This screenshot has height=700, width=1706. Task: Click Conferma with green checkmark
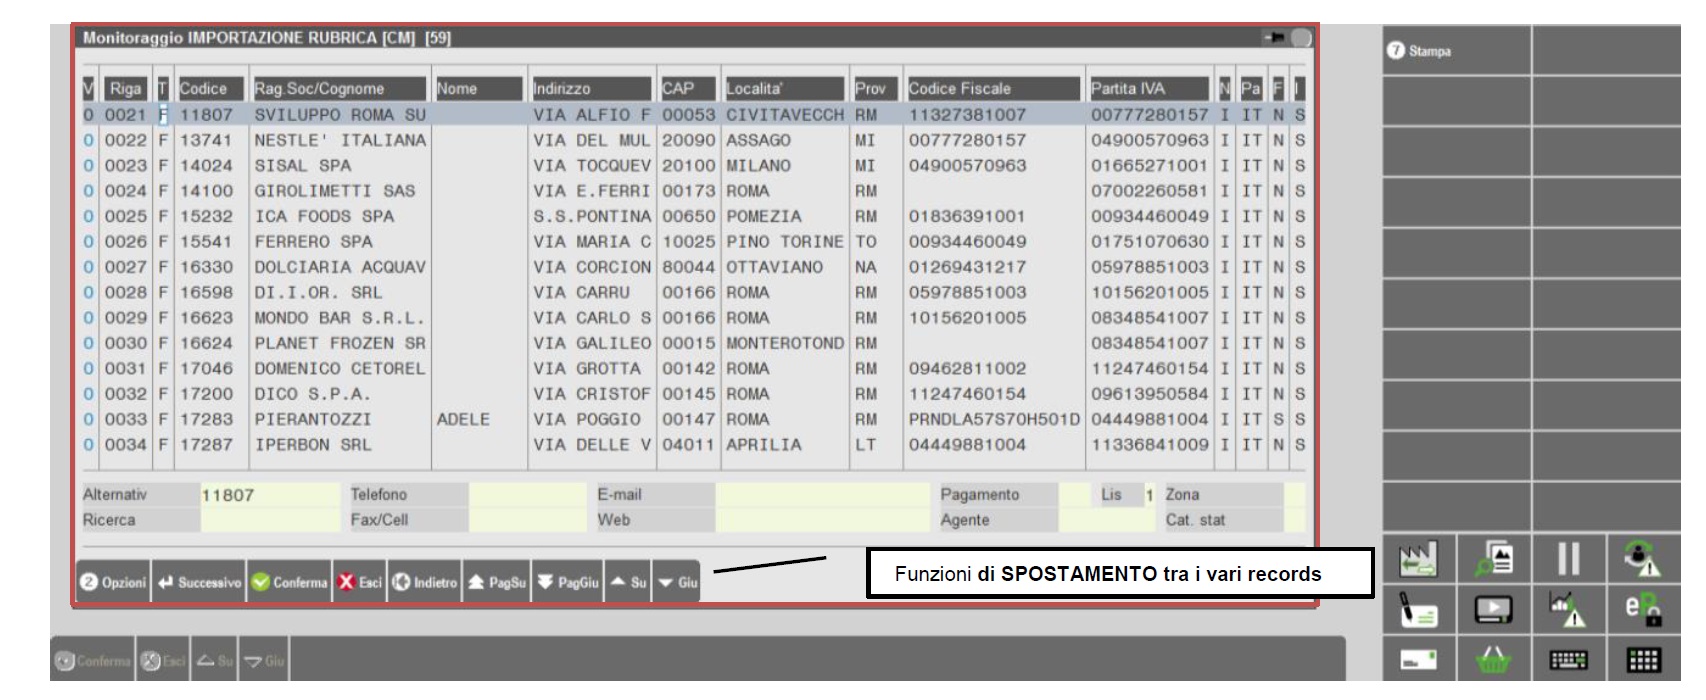[x=290, y=582]
